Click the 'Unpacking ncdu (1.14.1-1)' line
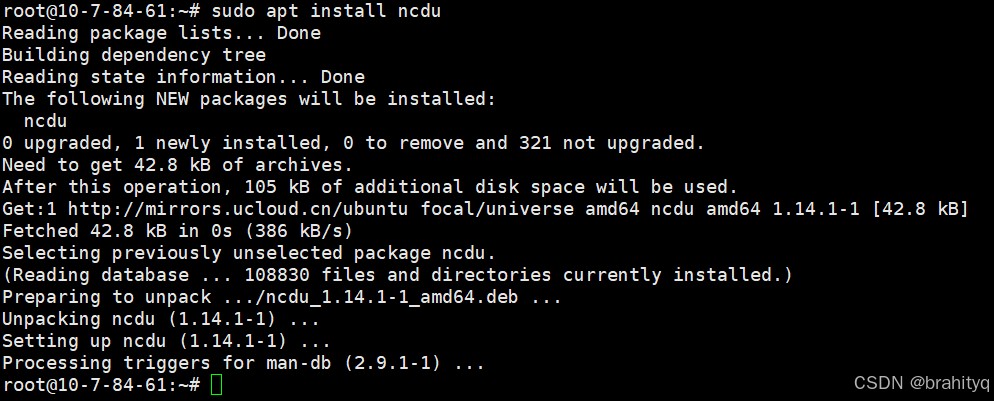The width and height of the screenshot is (994, 401). [161, 319]
